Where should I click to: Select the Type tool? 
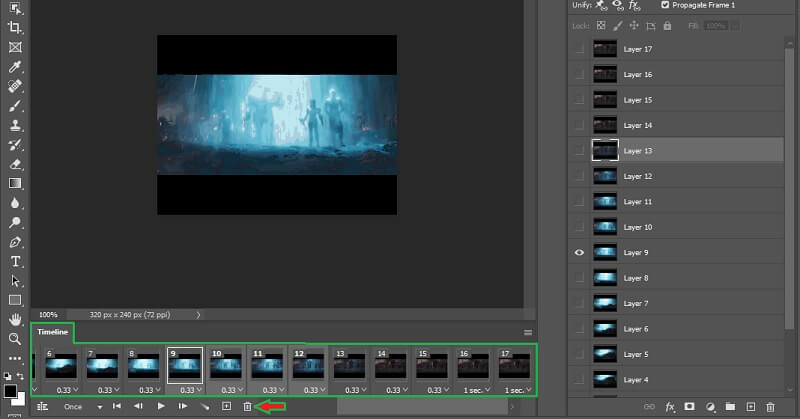[x=15, y=261]
